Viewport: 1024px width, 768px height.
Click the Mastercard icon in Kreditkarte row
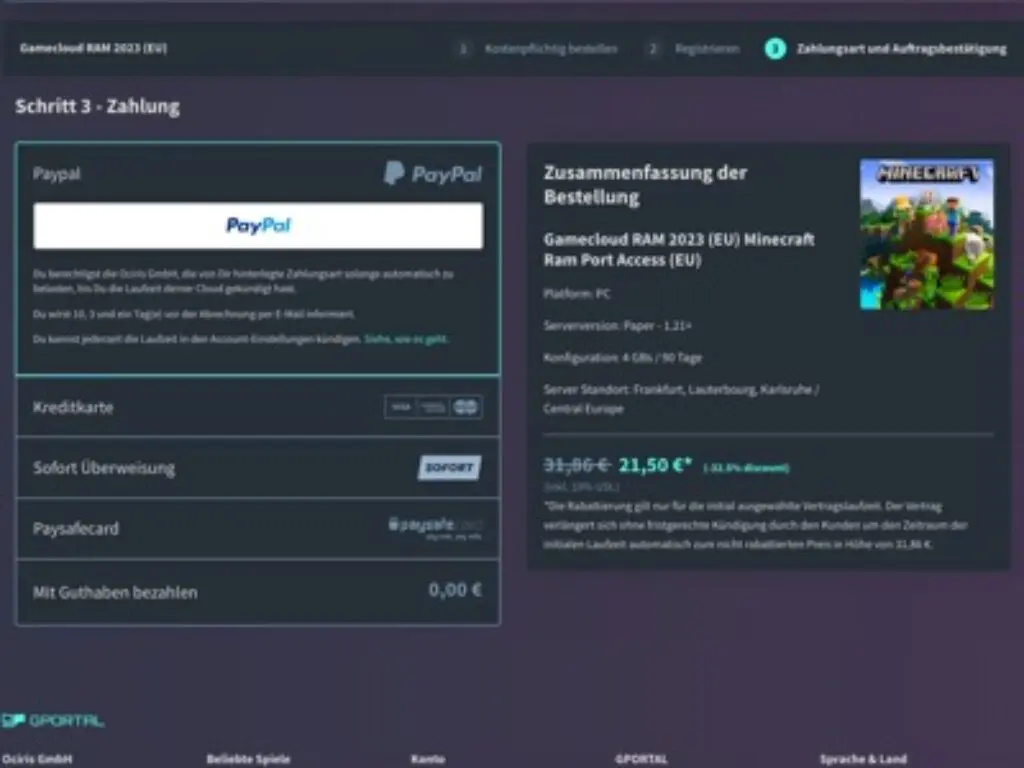[x=466, y=406]
